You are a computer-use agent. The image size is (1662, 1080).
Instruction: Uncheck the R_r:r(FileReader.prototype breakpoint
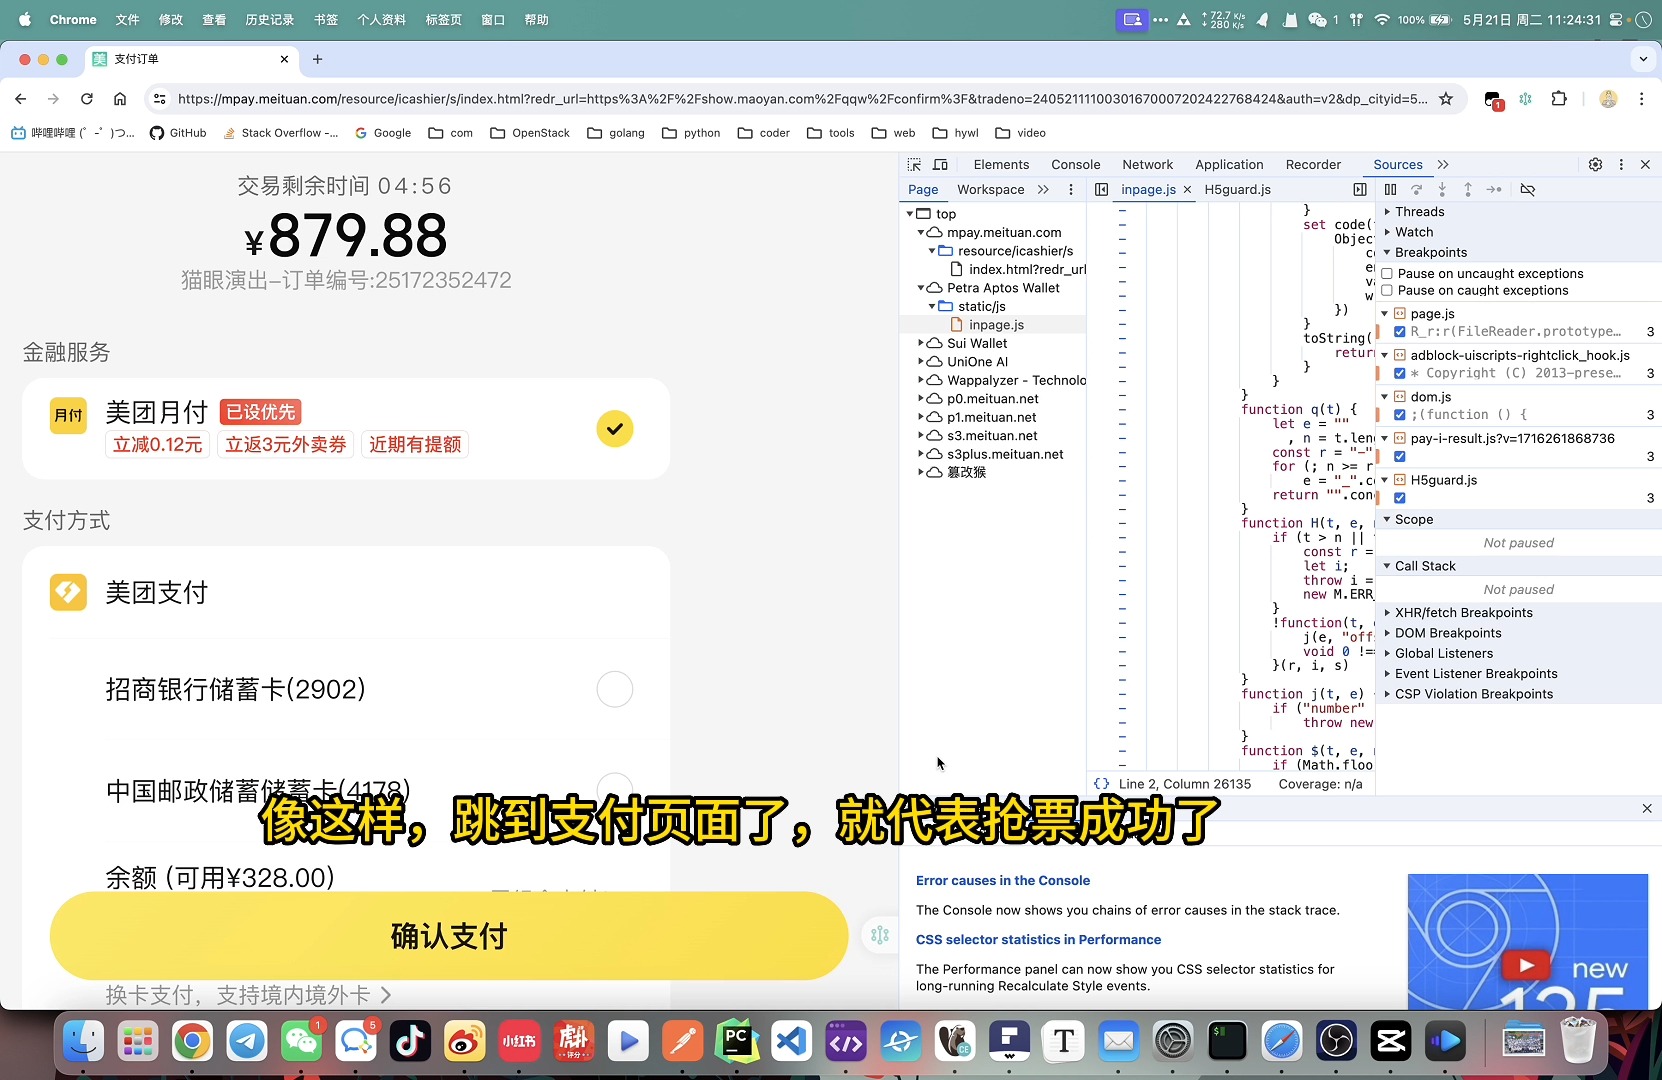tap(1400, 332)
